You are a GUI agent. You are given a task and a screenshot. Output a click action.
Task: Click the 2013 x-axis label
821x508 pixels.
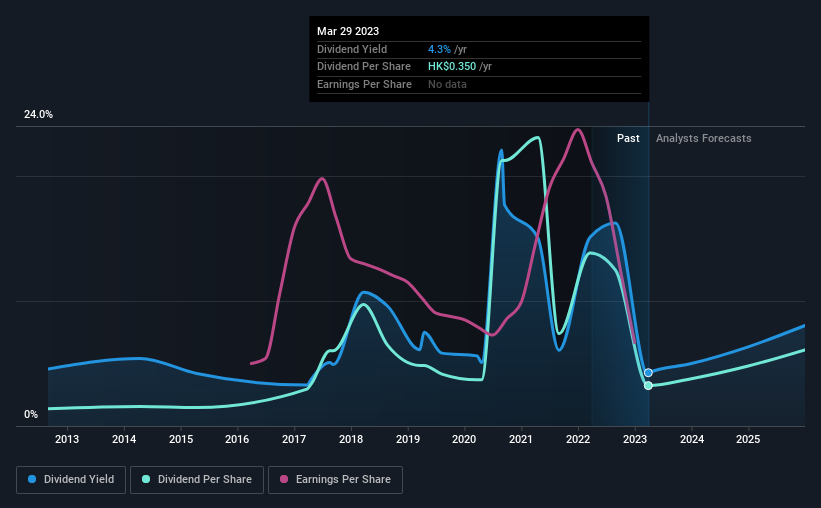pos(67,439)
